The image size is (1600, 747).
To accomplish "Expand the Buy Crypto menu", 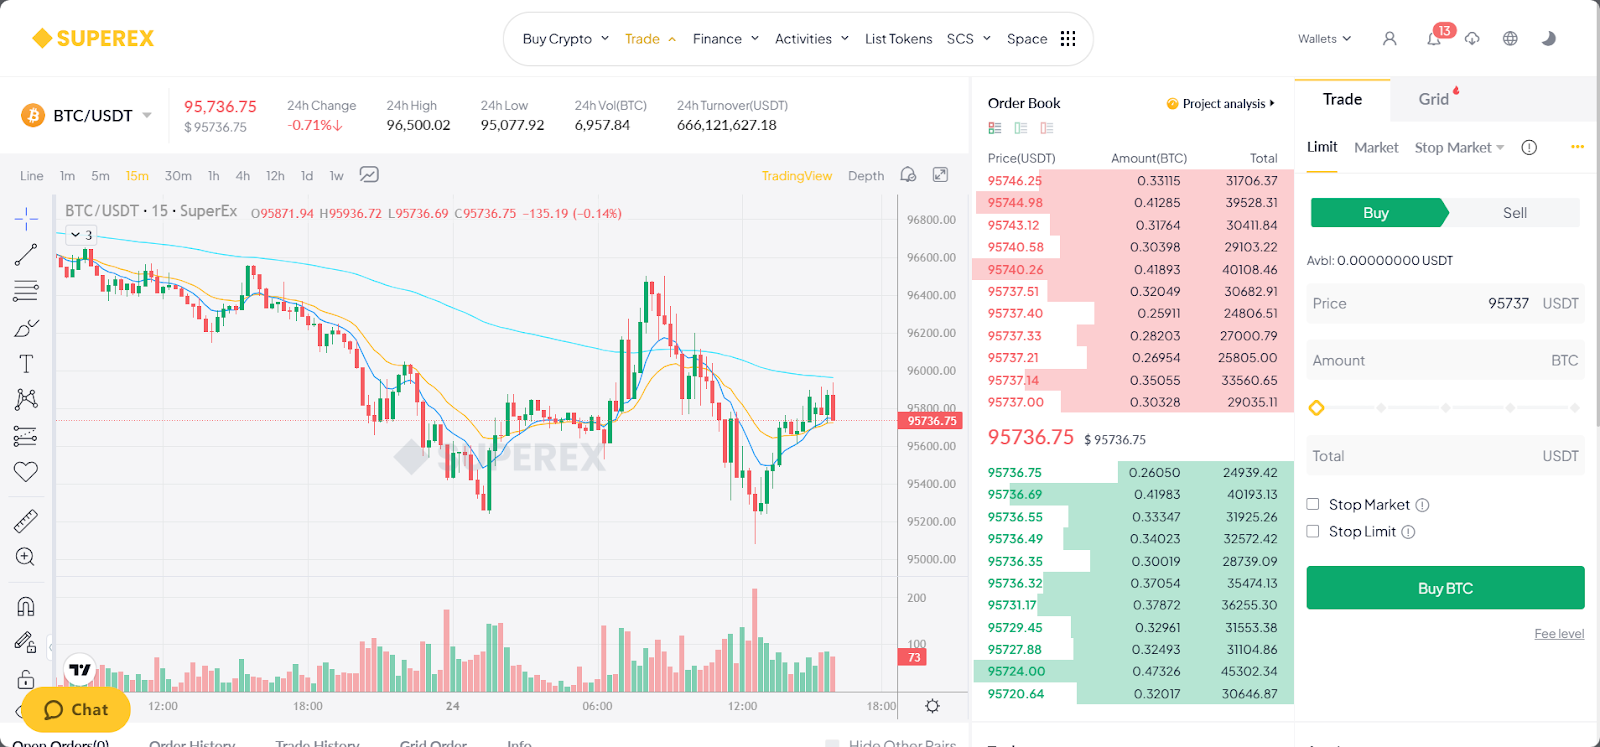I will [x=566, y=39].
